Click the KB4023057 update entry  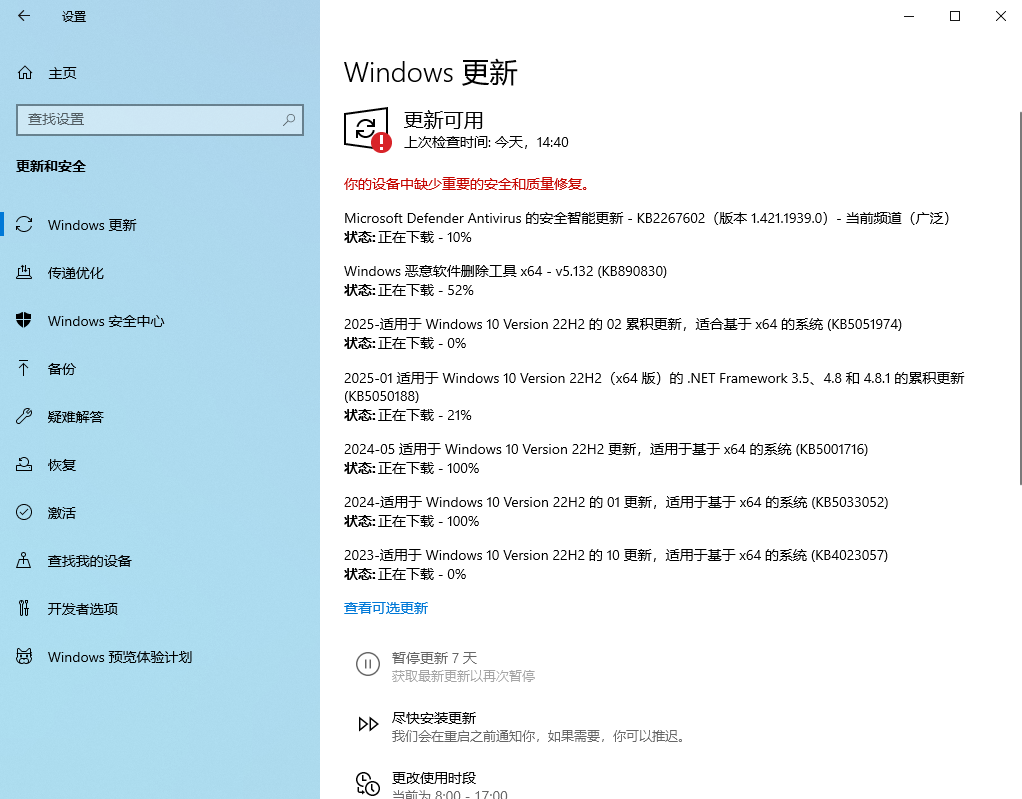pos(617,555)
